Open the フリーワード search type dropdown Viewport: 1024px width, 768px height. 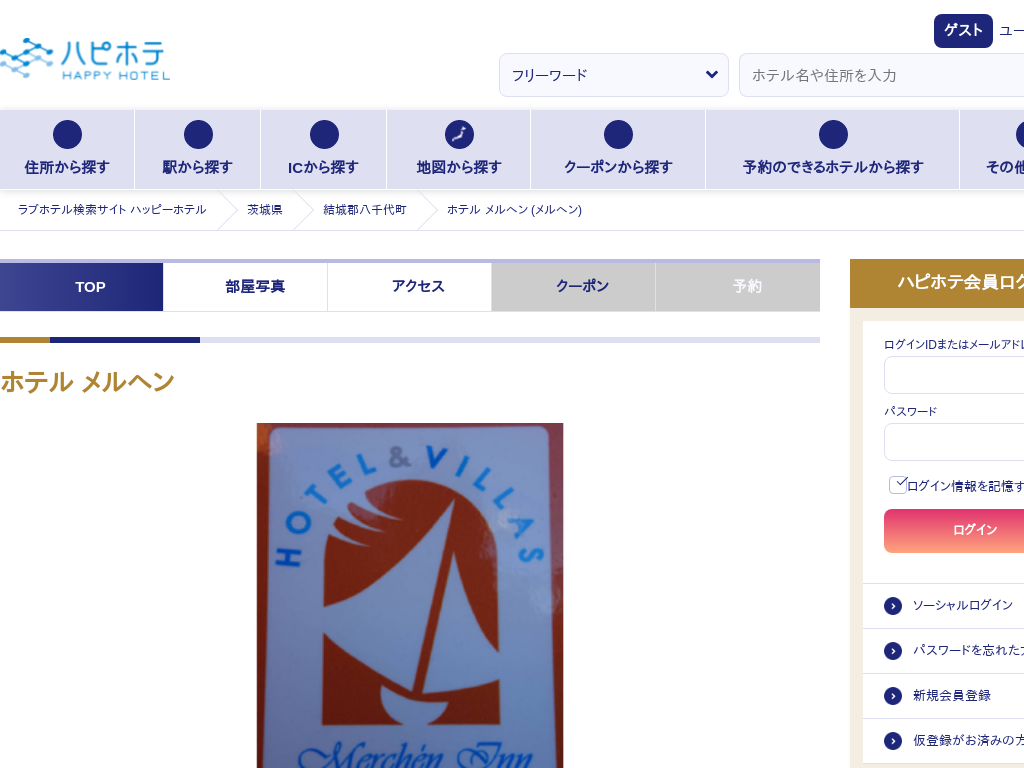(614, 75)
